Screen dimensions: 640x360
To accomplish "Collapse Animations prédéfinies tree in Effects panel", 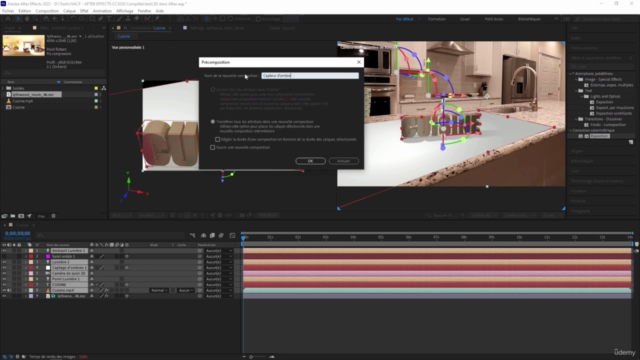I will pyautogui.click(x=571, y=74).
